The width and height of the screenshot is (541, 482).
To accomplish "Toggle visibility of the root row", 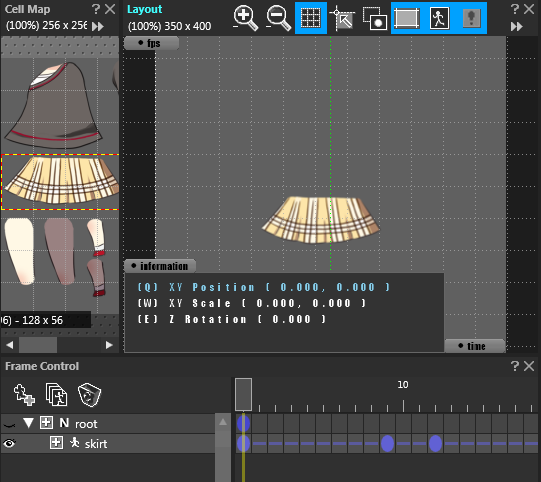I will [9, 424].
